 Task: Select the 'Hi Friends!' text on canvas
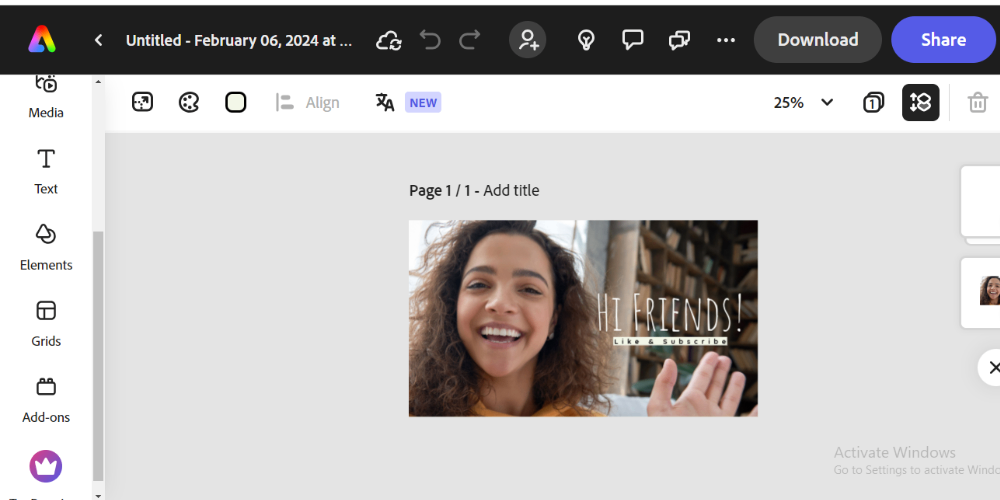670,313
